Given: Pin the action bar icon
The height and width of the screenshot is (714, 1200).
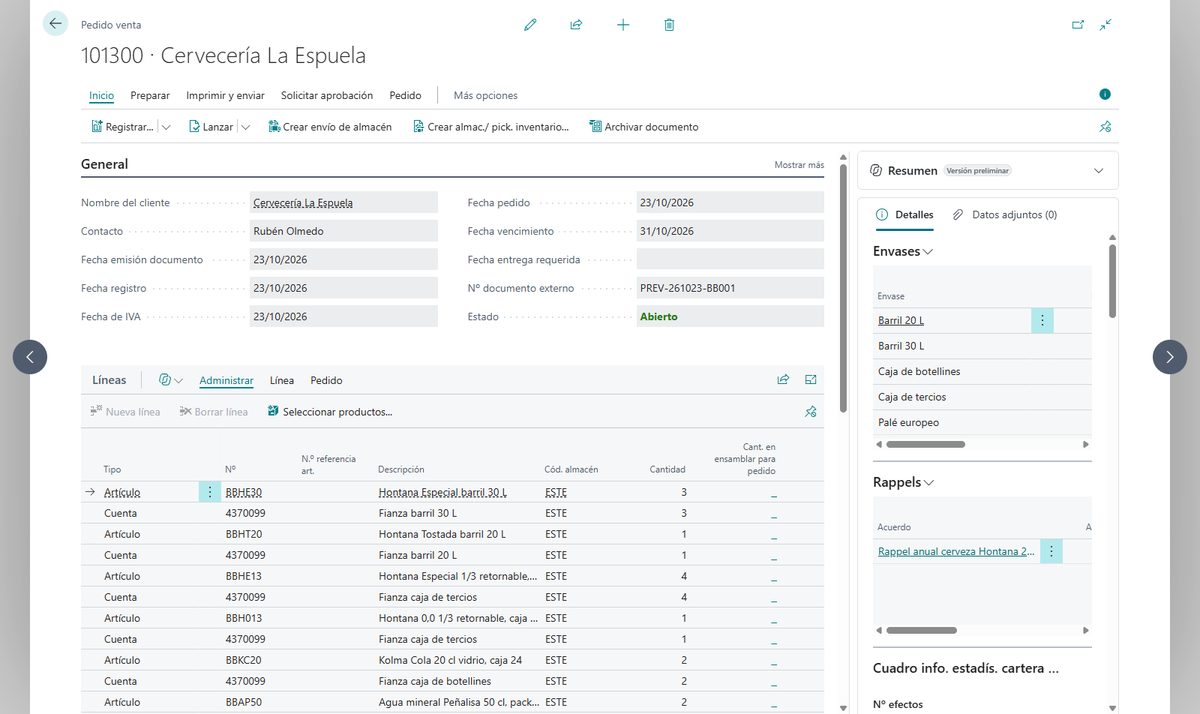Looking at the screenshot, I should 1105,127.
